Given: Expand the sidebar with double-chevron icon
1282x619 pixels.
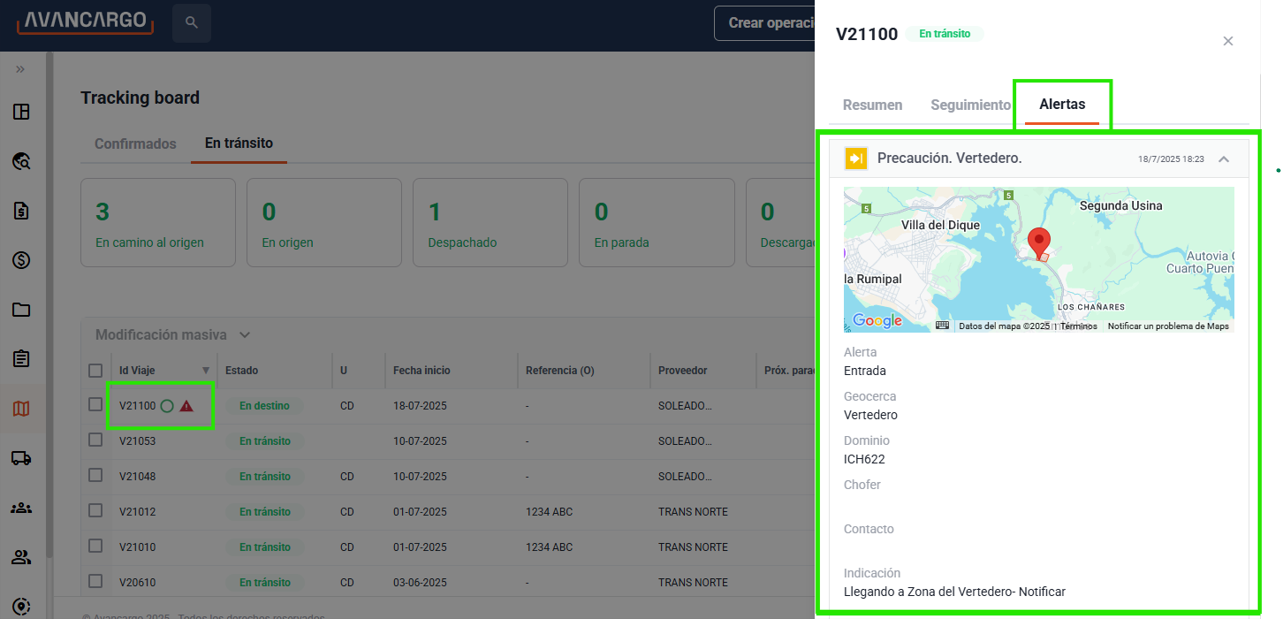Looking at the screenshot, I should (20, 69).
